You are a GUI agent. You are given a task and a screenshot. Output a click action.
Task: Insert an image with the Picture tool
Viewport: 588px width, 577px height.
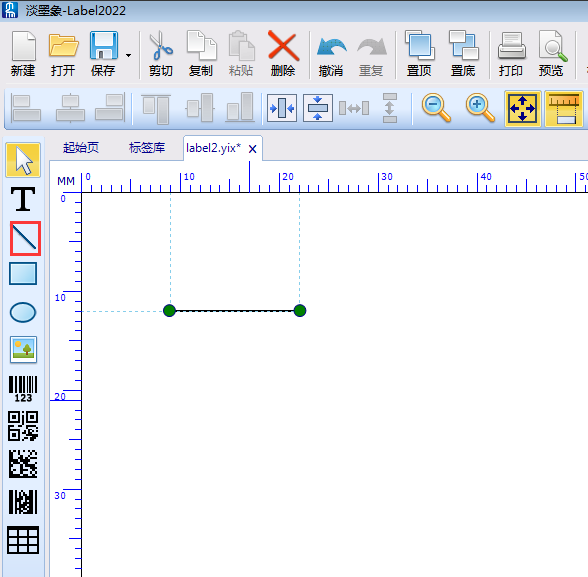pos(23,349)
